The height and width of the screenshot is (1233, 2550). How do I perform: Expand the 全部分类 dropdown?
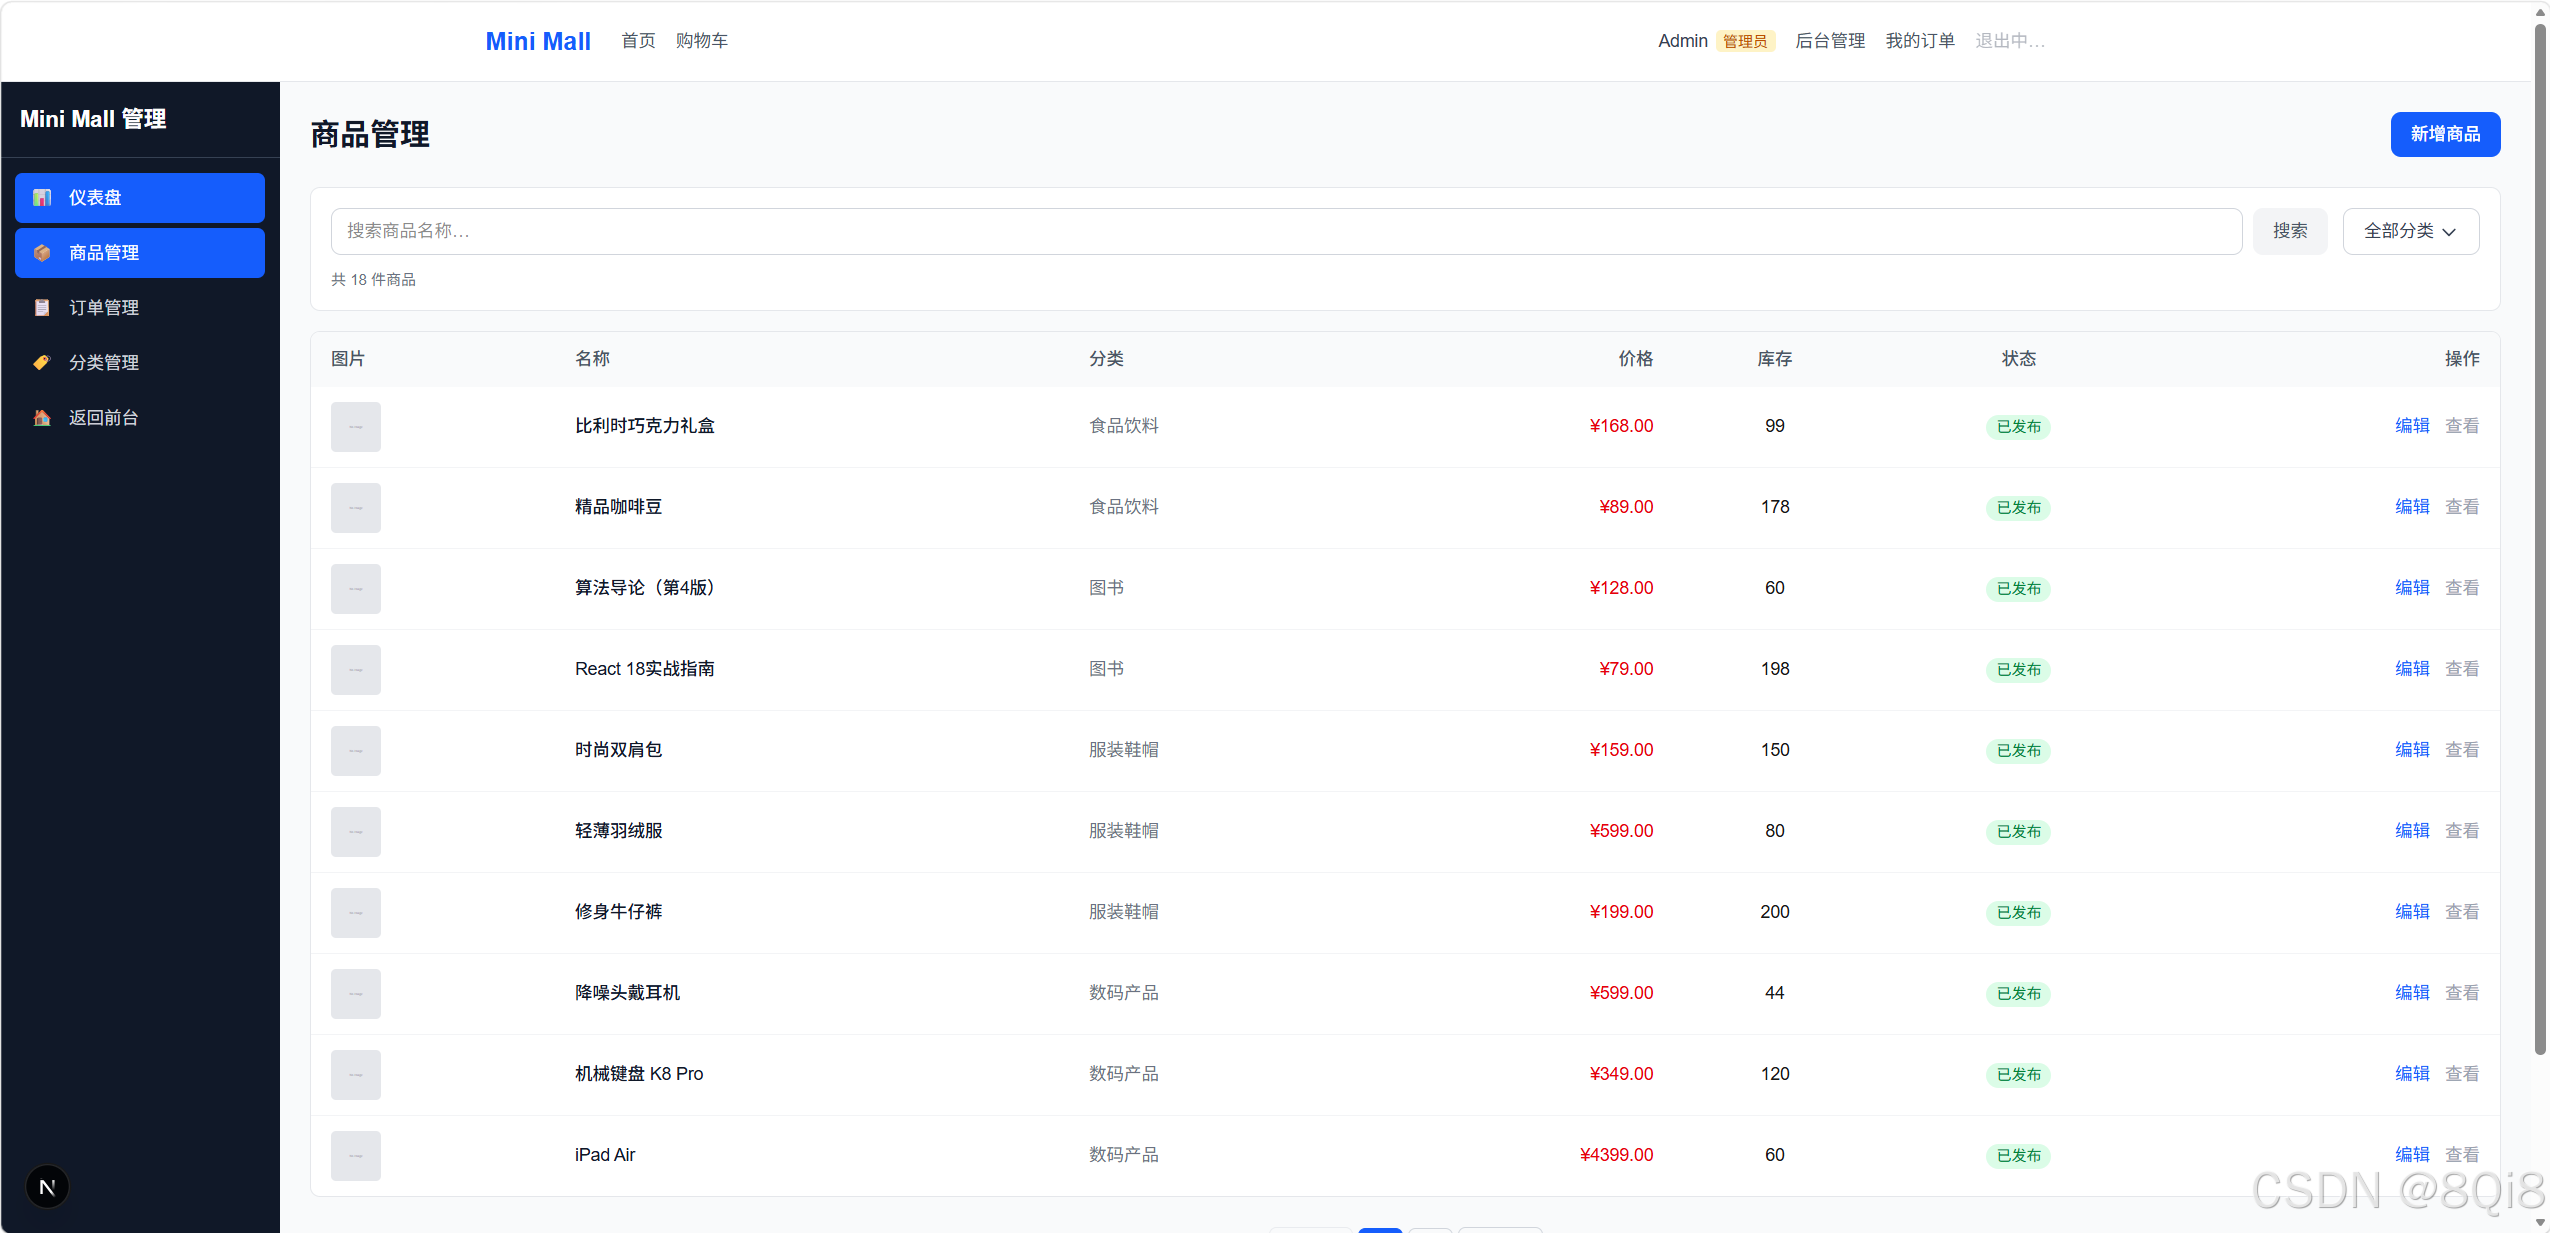(2410, 231)
